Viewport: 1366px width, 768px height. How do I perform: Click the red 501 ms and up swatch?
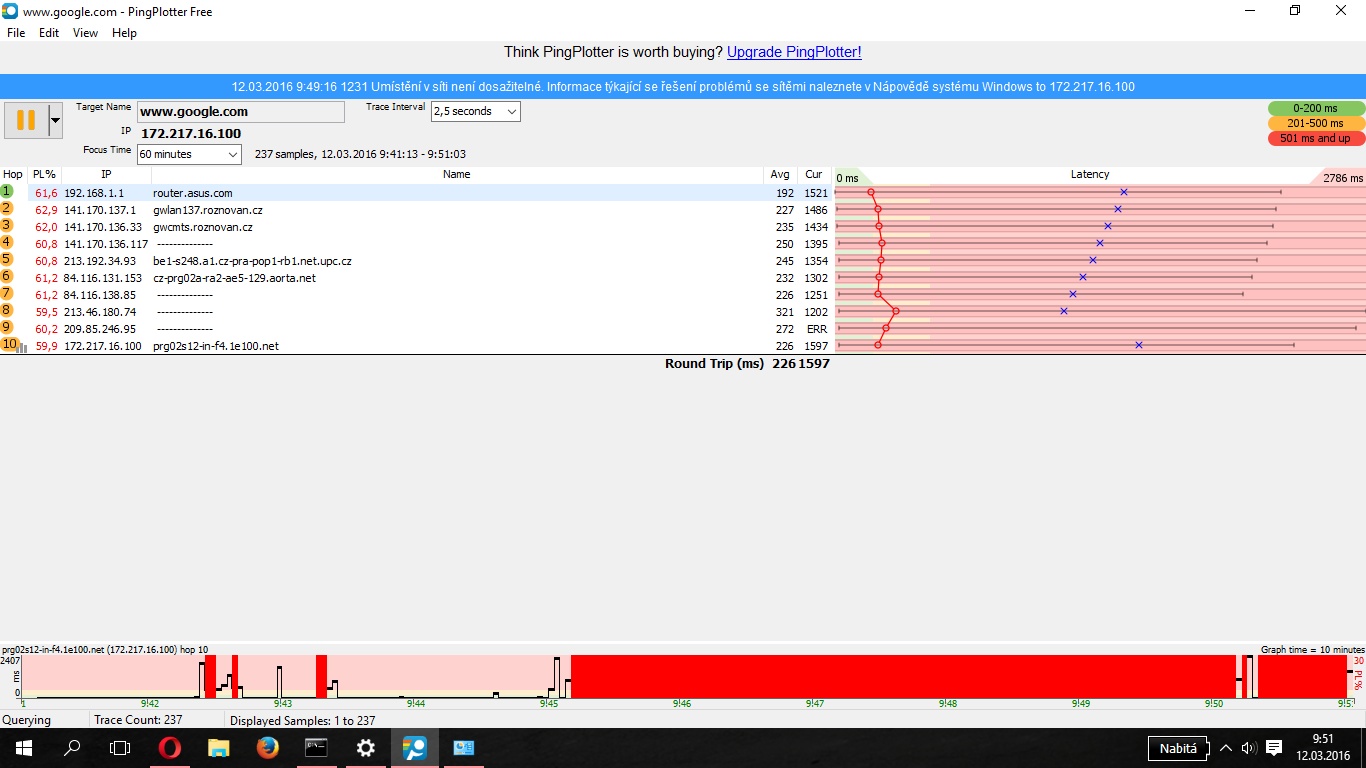point(1315,138)
